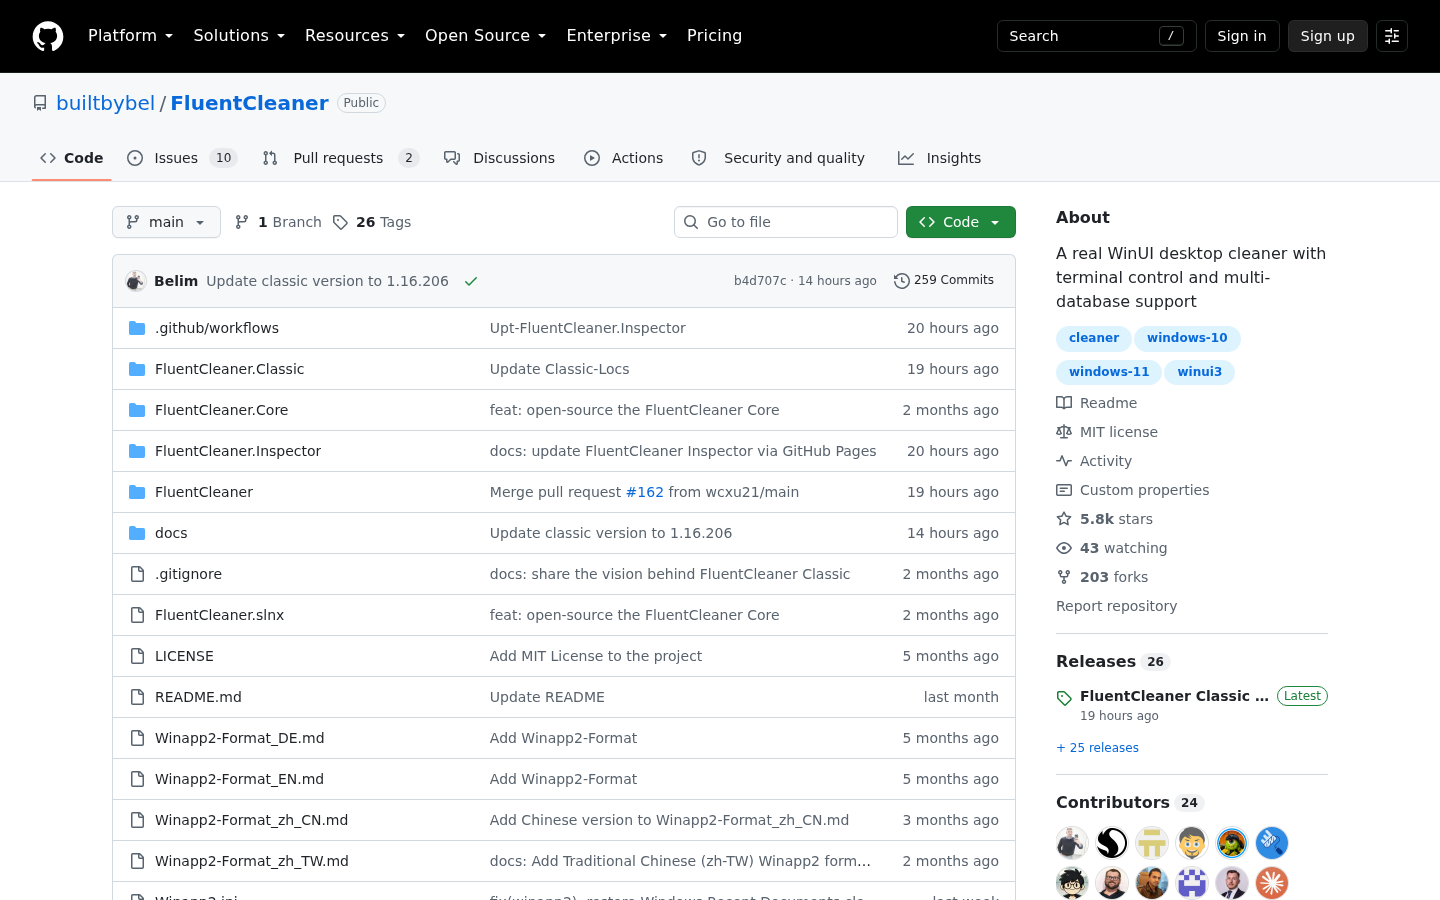Viewport: 1440px width, 900px height.
Task: Open pull request #162 link
Action: tap(644, 492)
